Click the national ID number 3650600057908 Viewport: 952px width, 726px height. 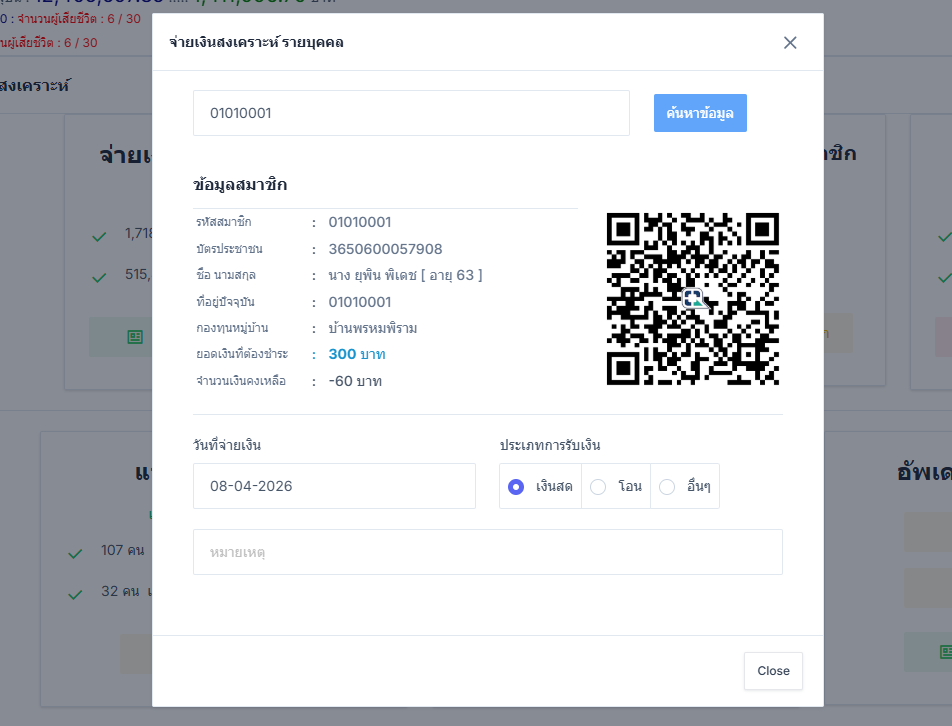click(386, 249)
